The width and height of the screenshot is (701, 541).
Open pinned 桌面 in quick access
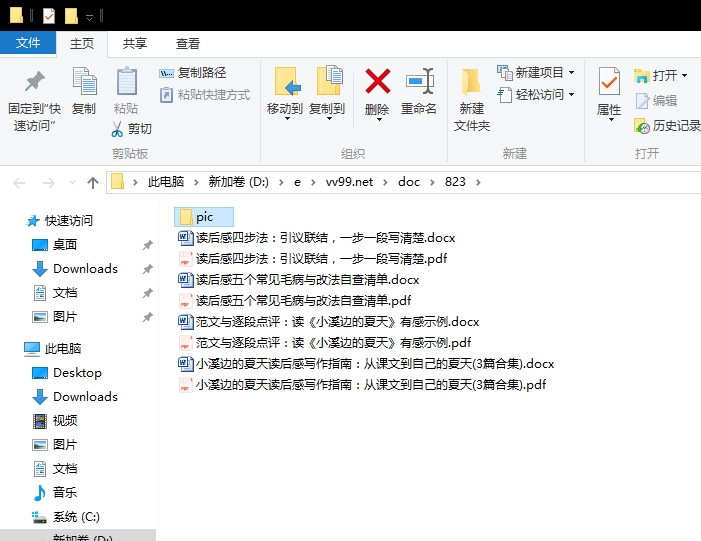pyautogui.click(x=55, y=245)
